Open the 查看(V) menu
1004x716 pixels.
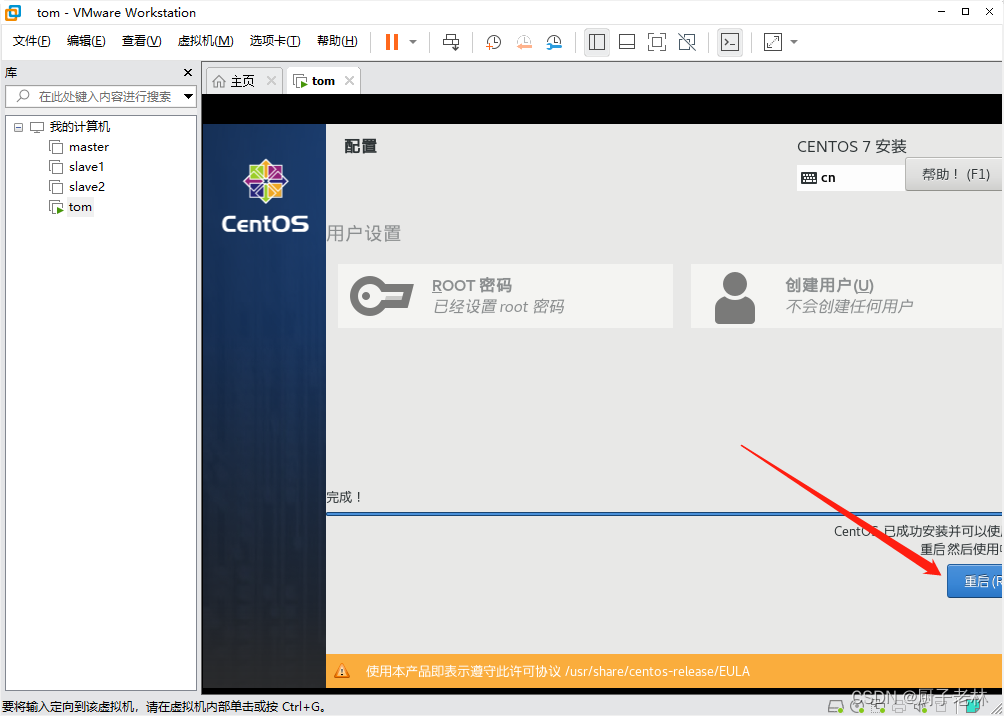click(142, 41)
